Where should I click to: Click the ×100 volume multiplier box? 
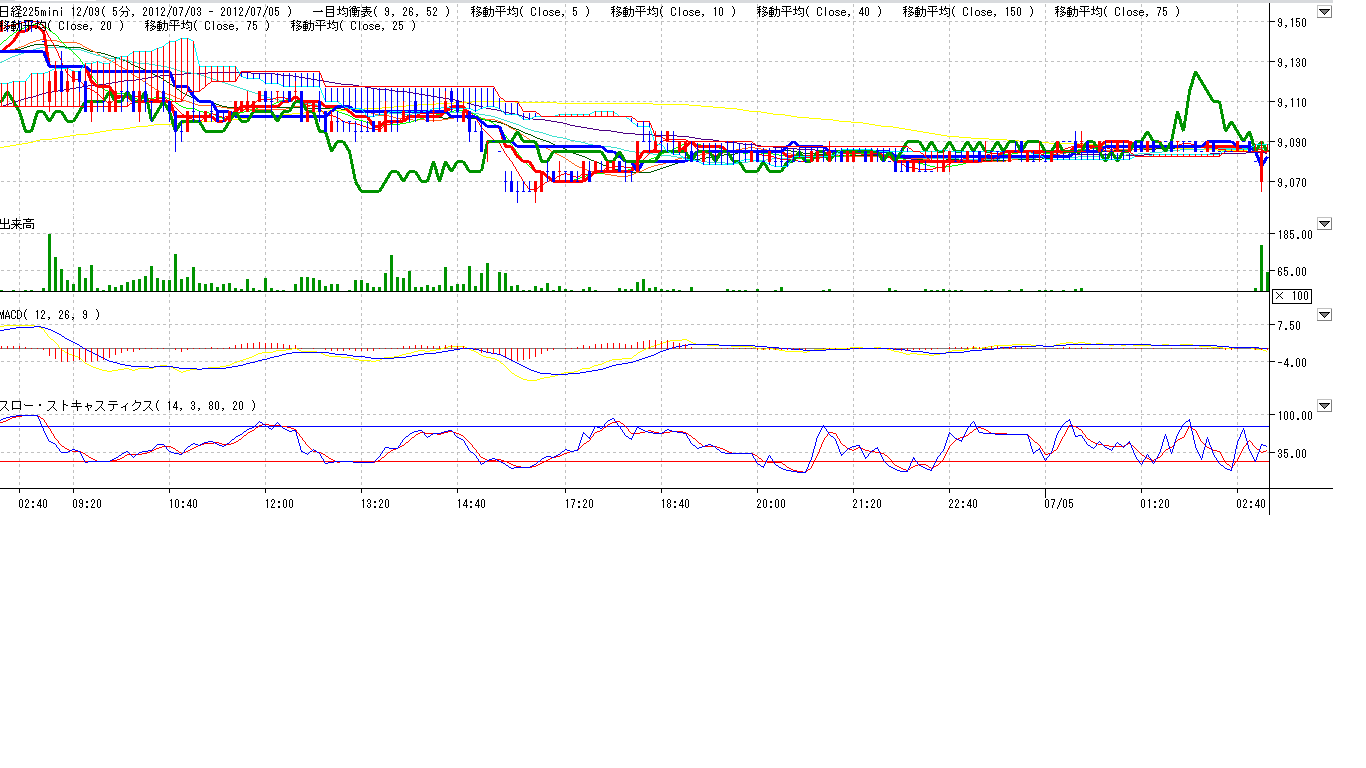click(1291, 296)
